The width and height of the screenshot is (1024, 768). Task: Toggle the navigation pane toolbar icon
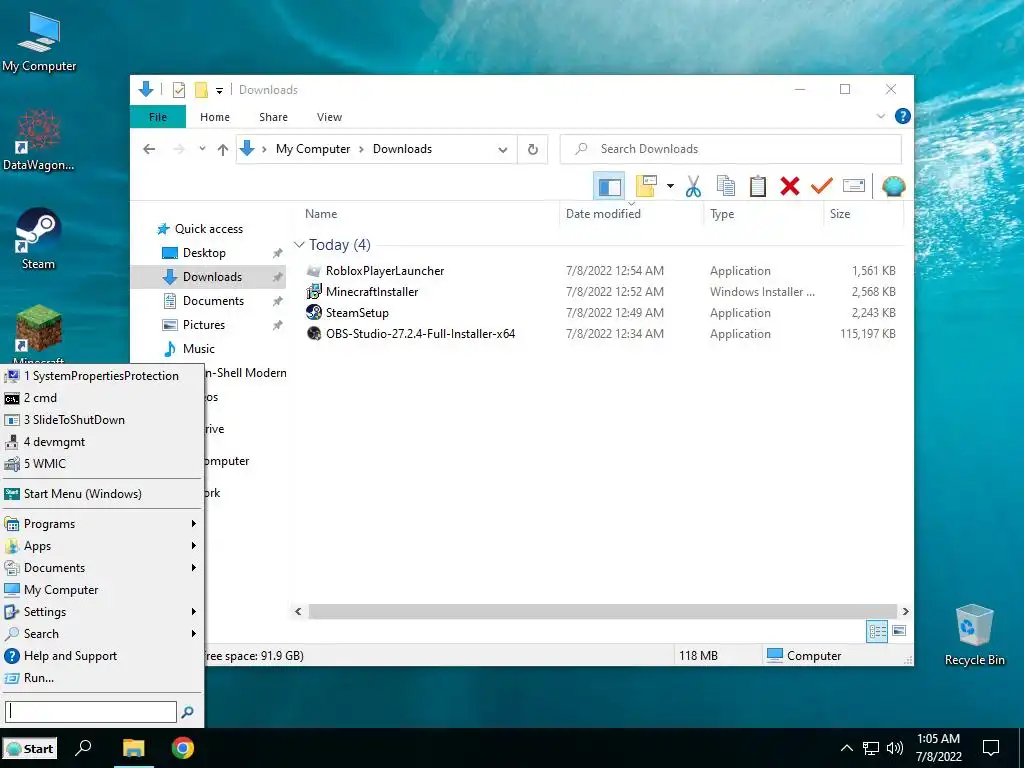coord(609,187)
